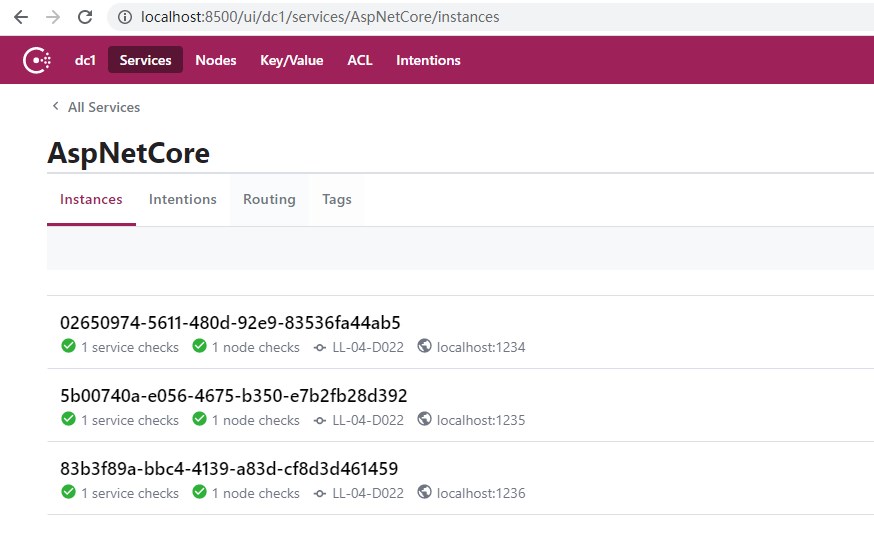874x539 pixels.
Task: Reload the page with refresh icon
Action: coord(85,17)
